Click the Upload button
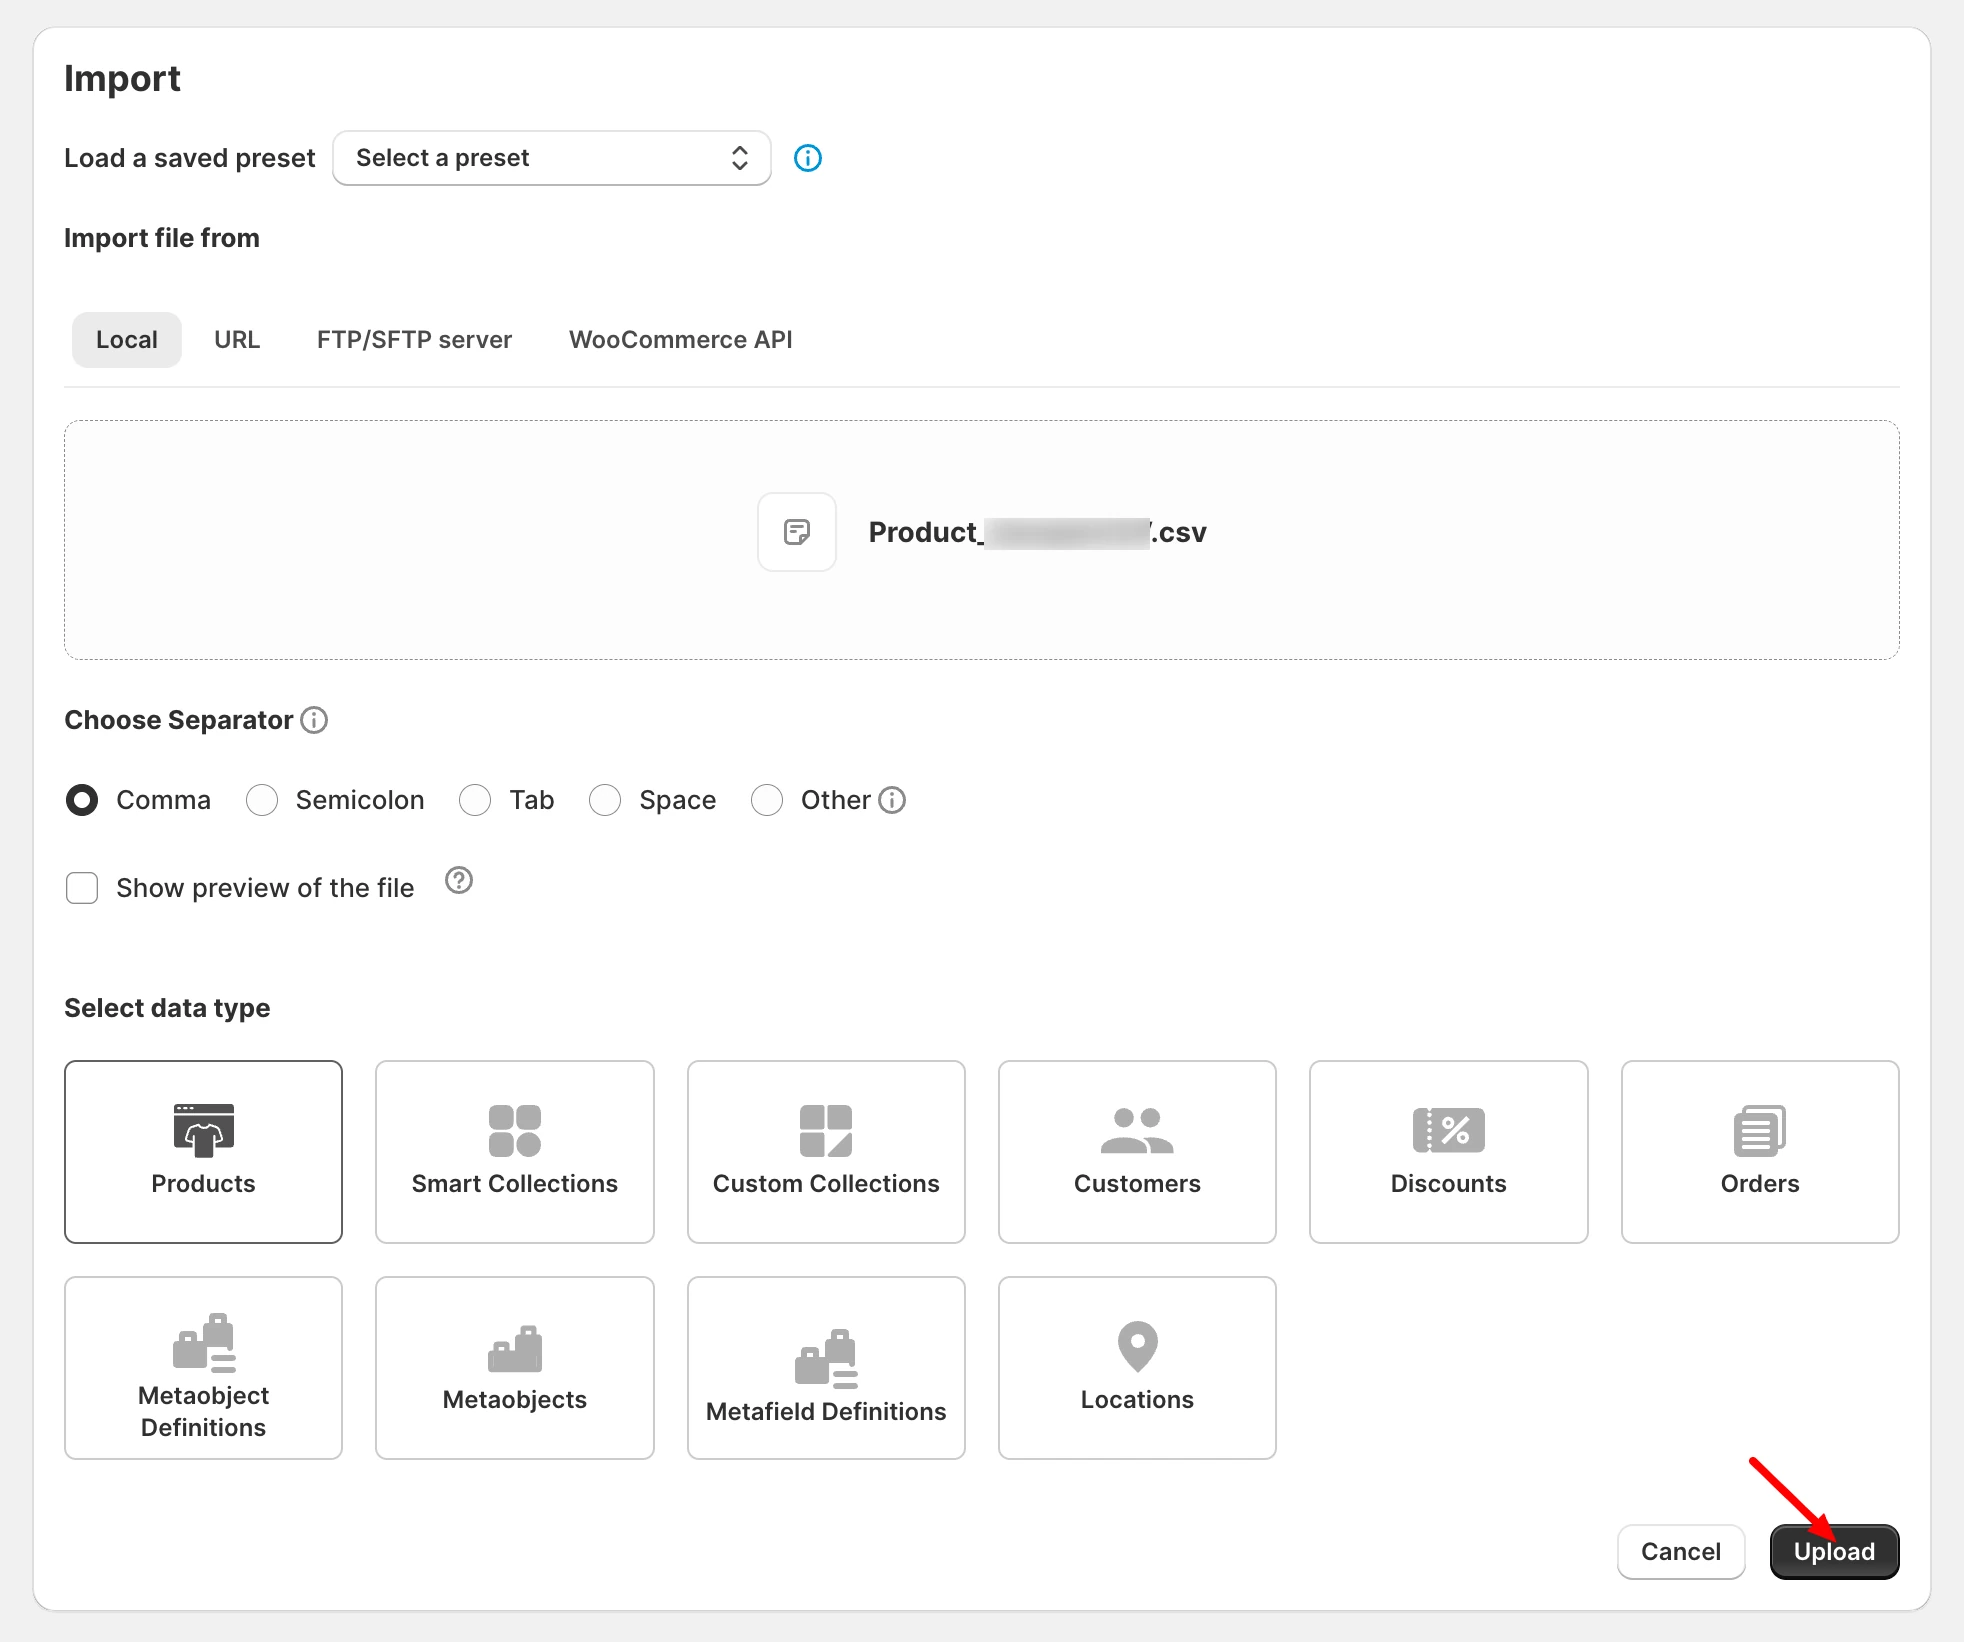The height and width of the screenshot is (1642, 1964). (x=1835, y=1552)
